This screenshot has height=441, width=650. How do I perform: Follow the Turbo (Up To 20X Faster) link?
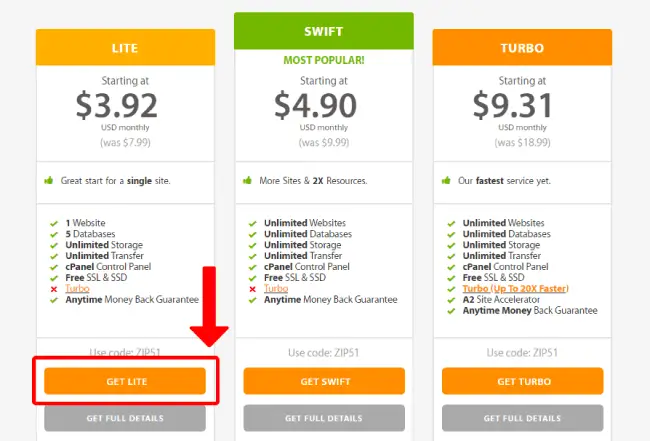[515, 288]
